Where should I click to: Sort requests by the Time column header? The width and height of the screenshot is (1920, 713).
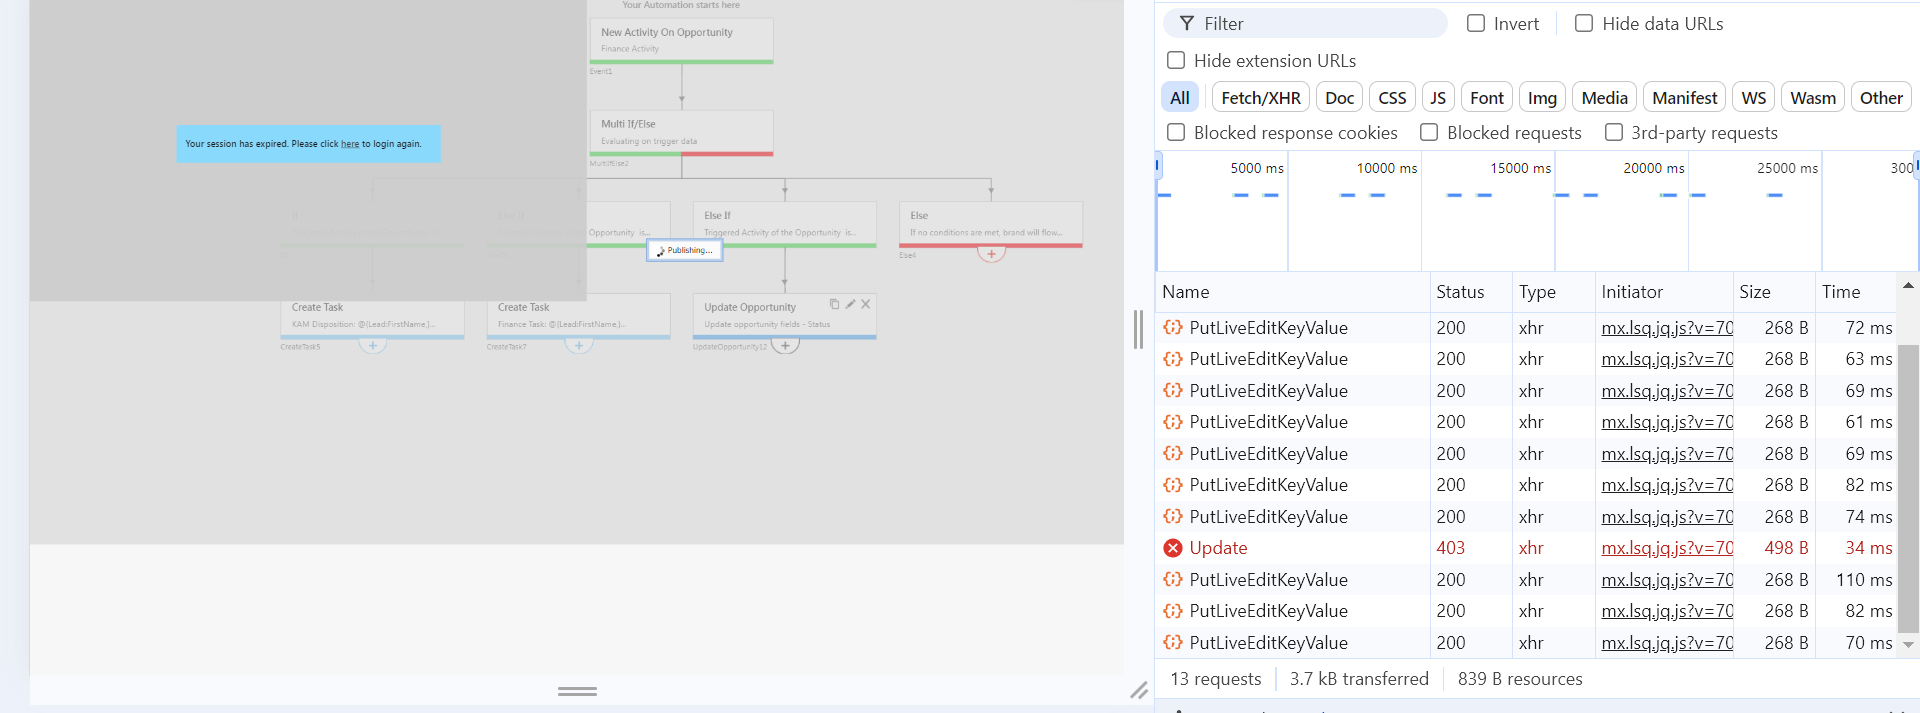tap(1841, 292)
